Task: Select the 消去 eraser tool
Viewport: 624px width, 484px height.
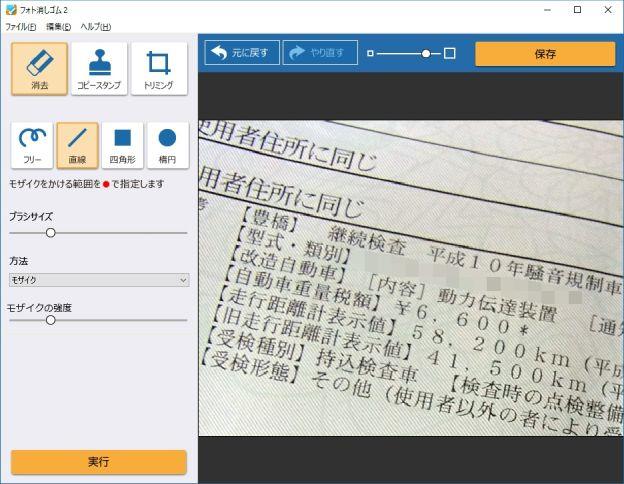Action: pyautogui.click(x=39, y=69)
